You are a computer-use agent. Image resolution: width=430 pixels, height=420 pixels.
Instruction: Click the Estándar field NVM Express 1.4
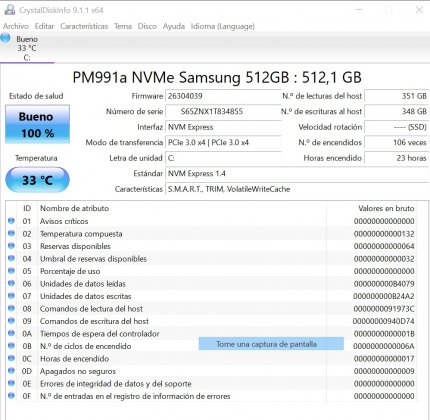tap(297, 173)
